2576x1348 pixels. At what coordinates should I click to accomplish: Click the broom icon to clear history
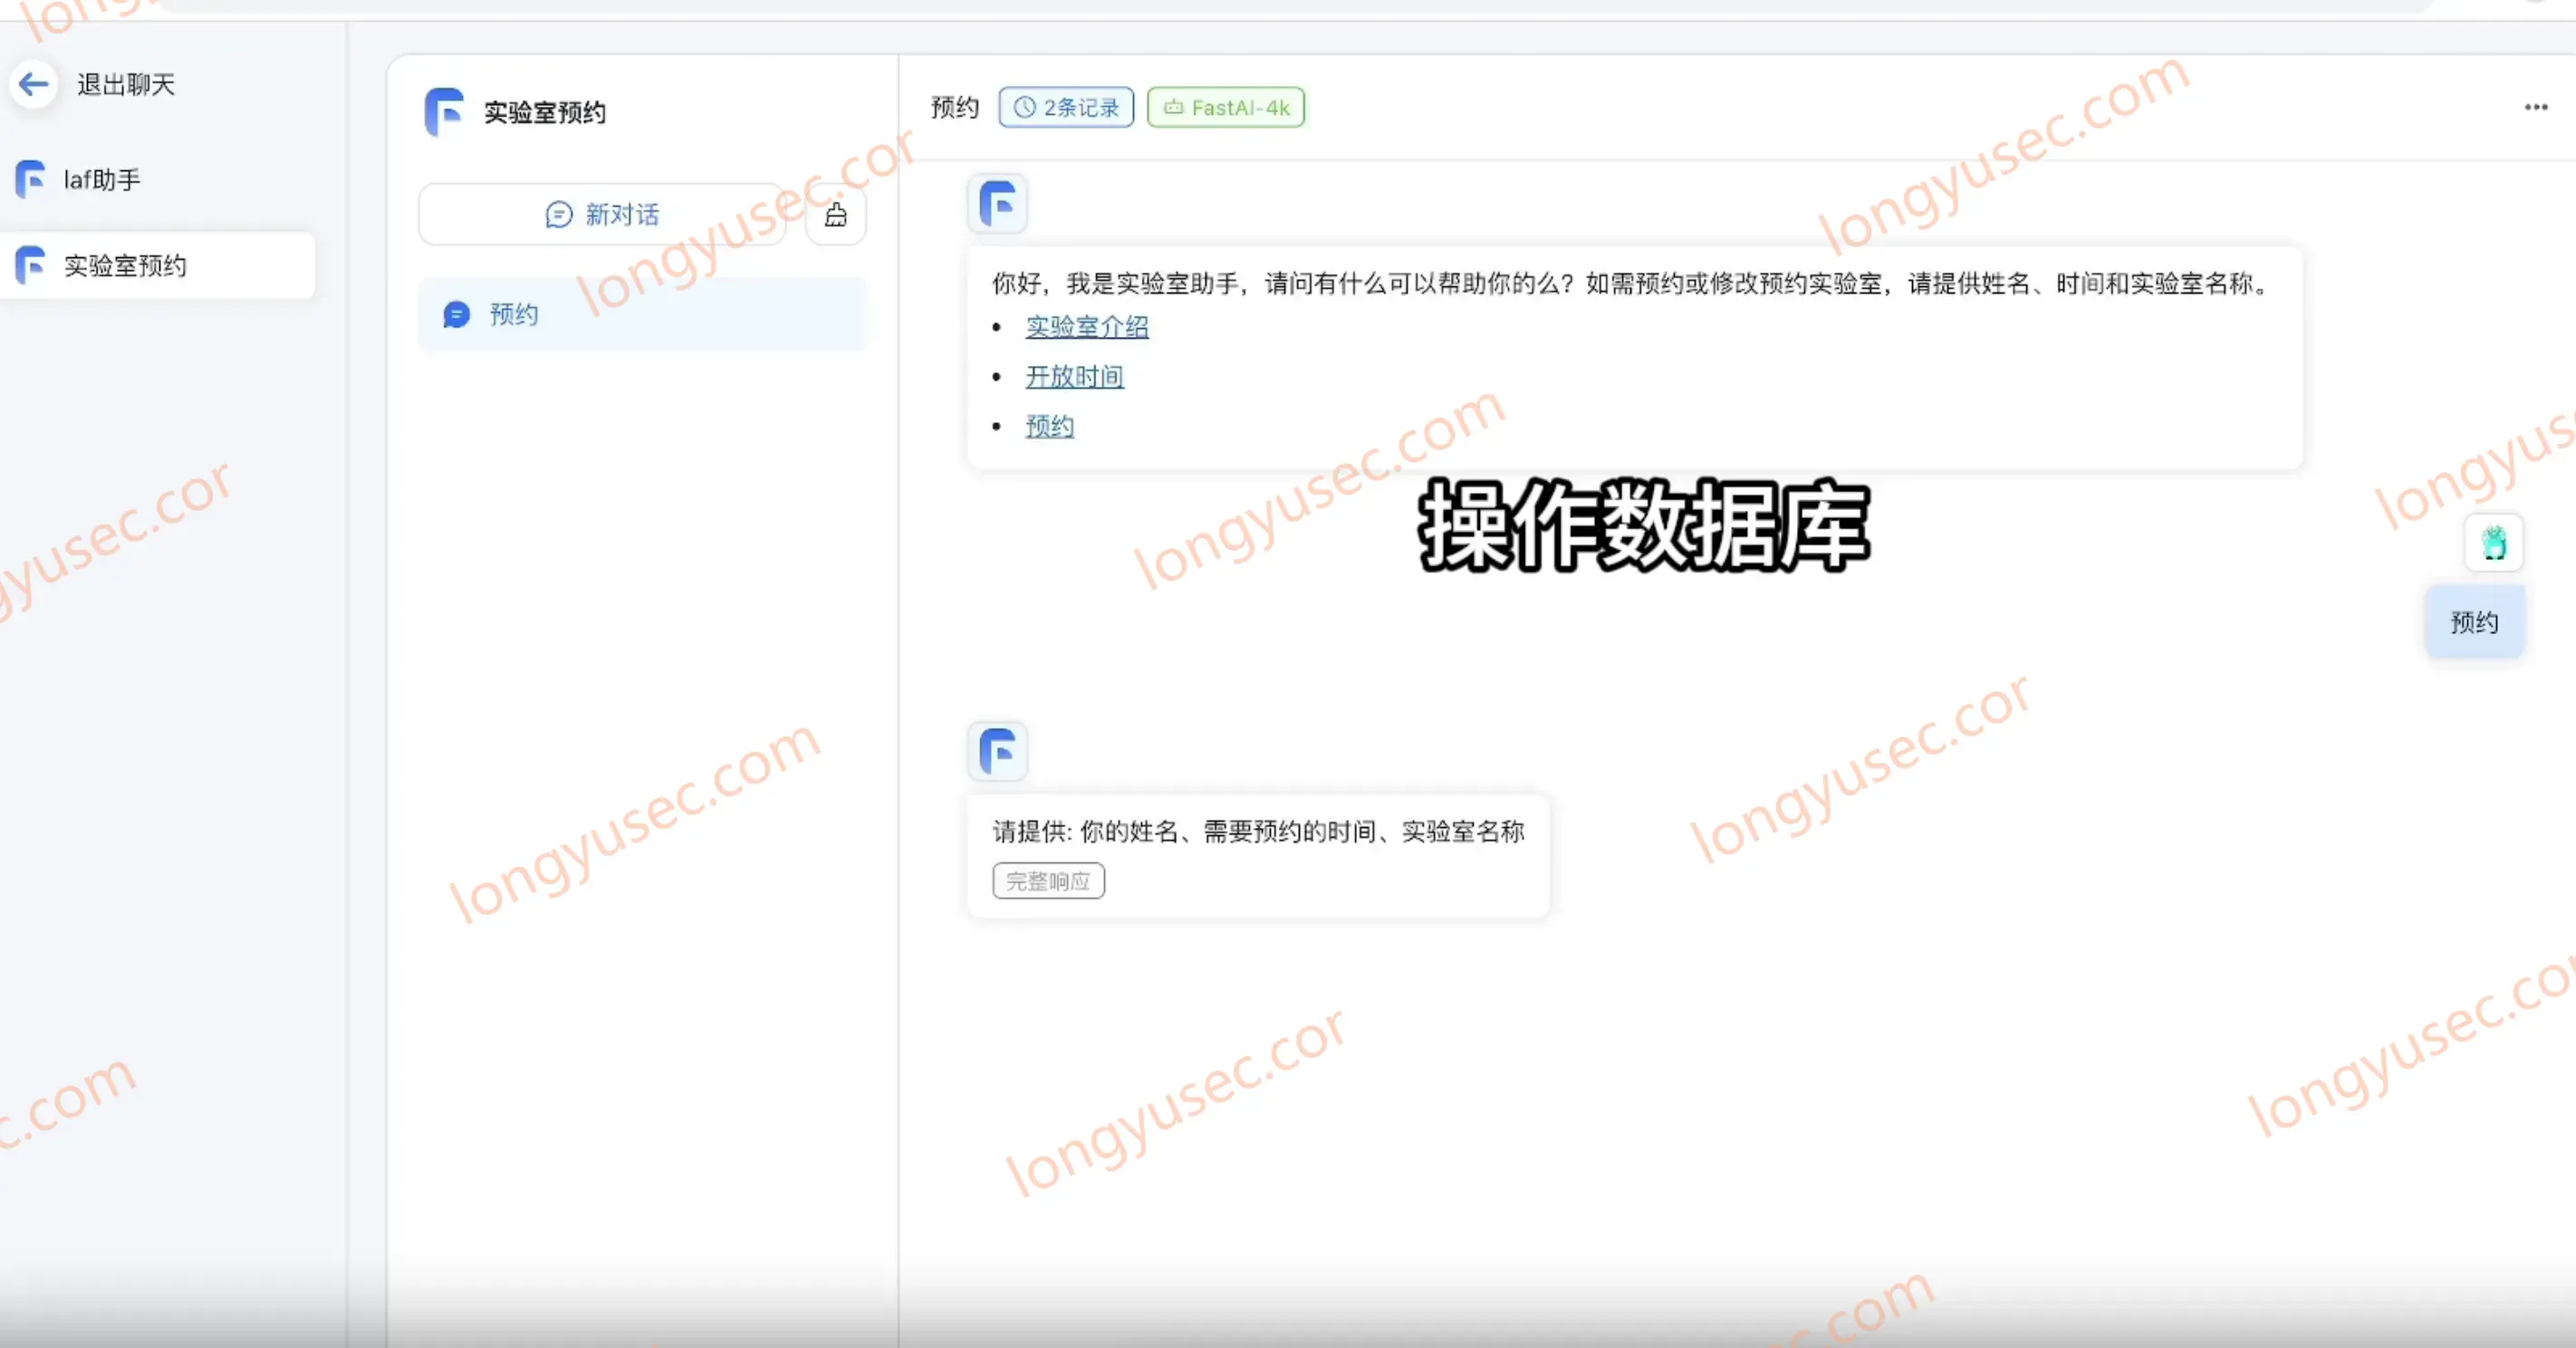pyautogui.click(x=836, y=214)
